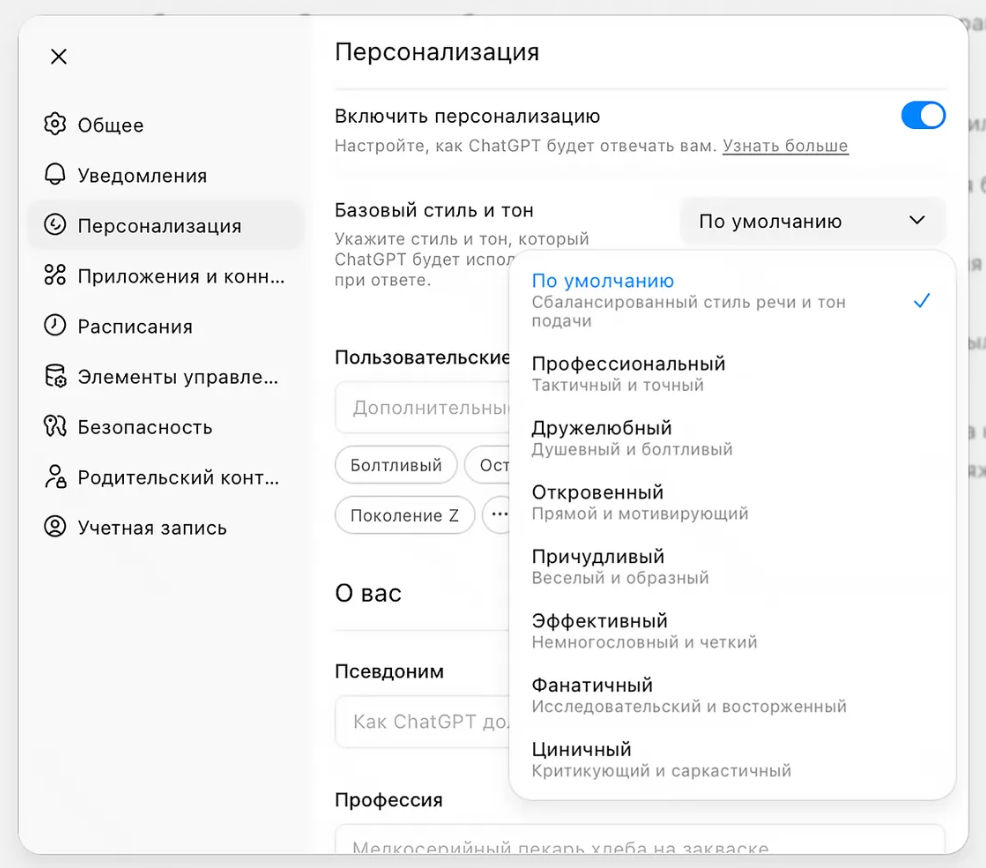Viewport: 986px width, 868px height.
Task: Click the Болтливый suggestion chip
Action: point(396,465)
